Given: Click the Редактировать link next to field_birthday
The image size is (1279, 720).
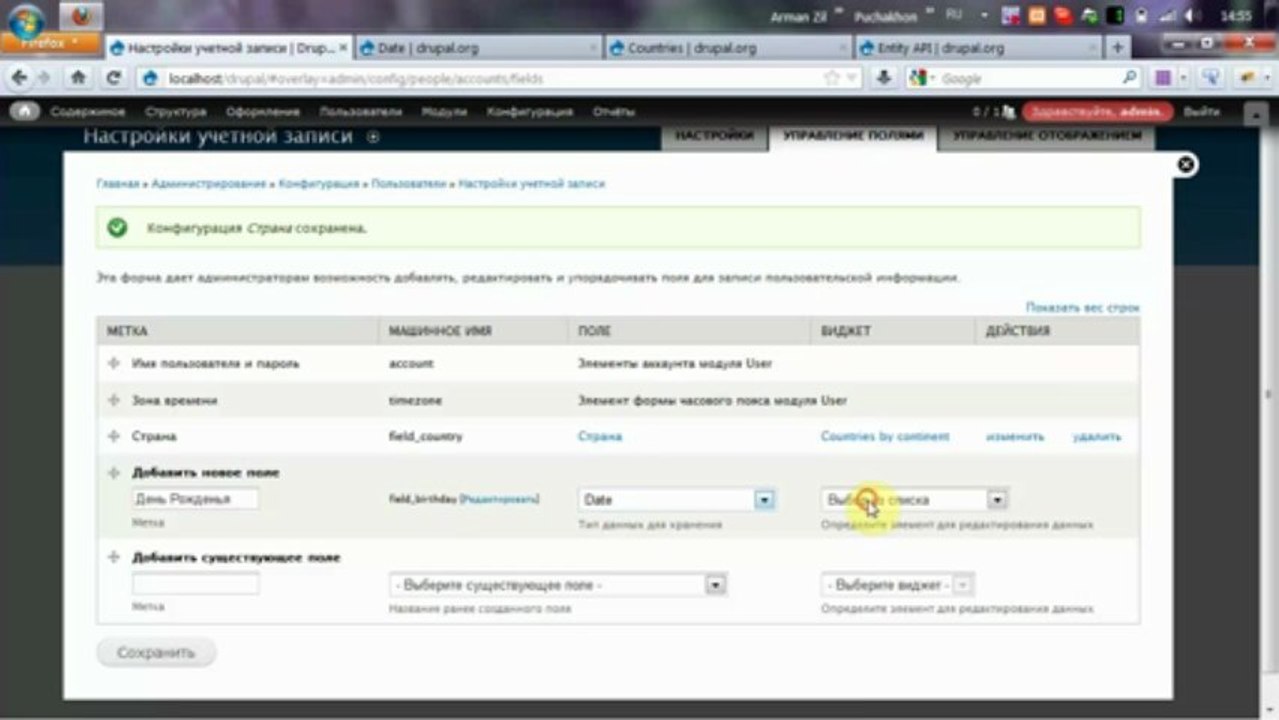Looking at the screenshot, I should (x=498, y=498).
